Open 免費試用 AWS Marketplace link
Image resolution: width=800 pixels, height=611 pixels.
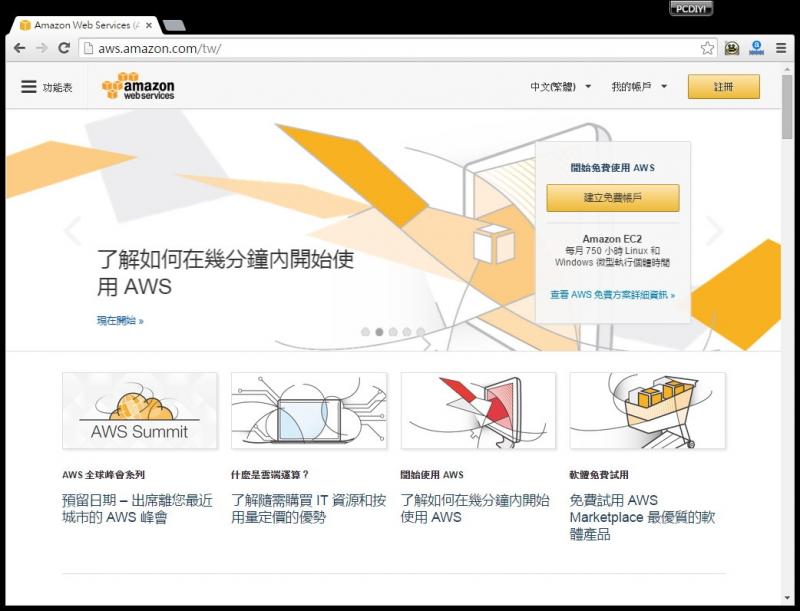[642, 517]
